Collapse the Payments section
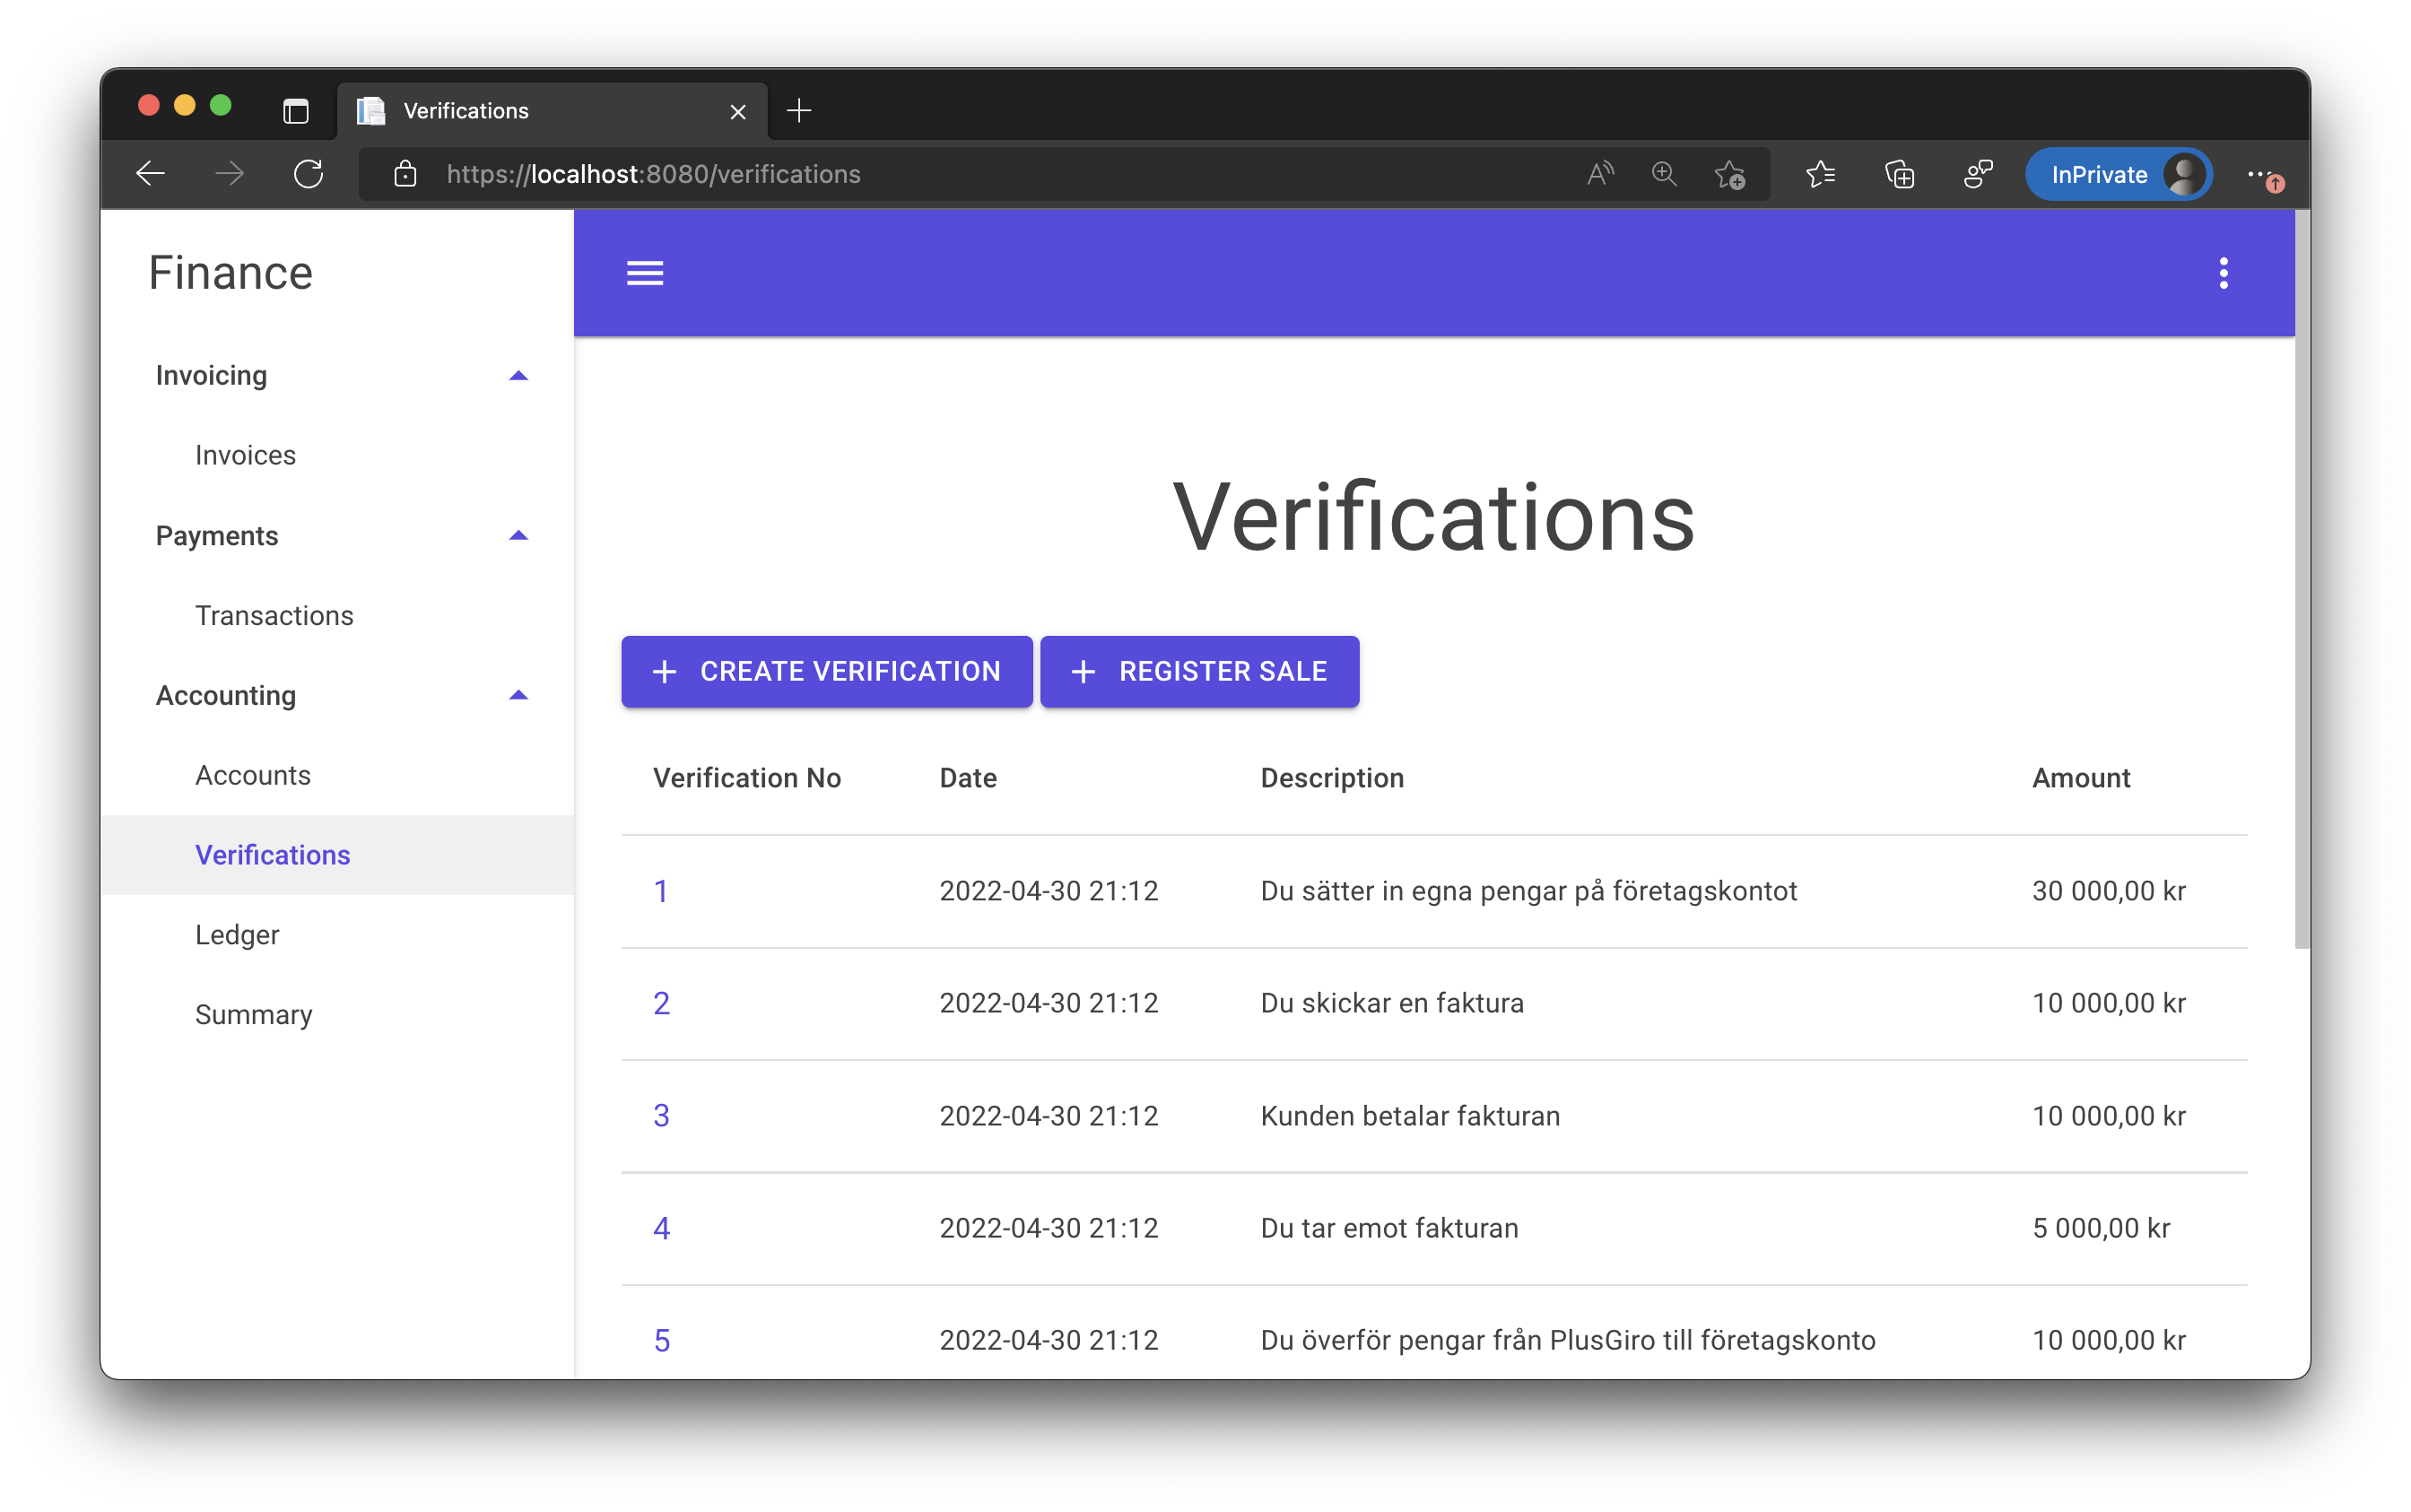The image size is (2411, 1512). tap(518, 534)
